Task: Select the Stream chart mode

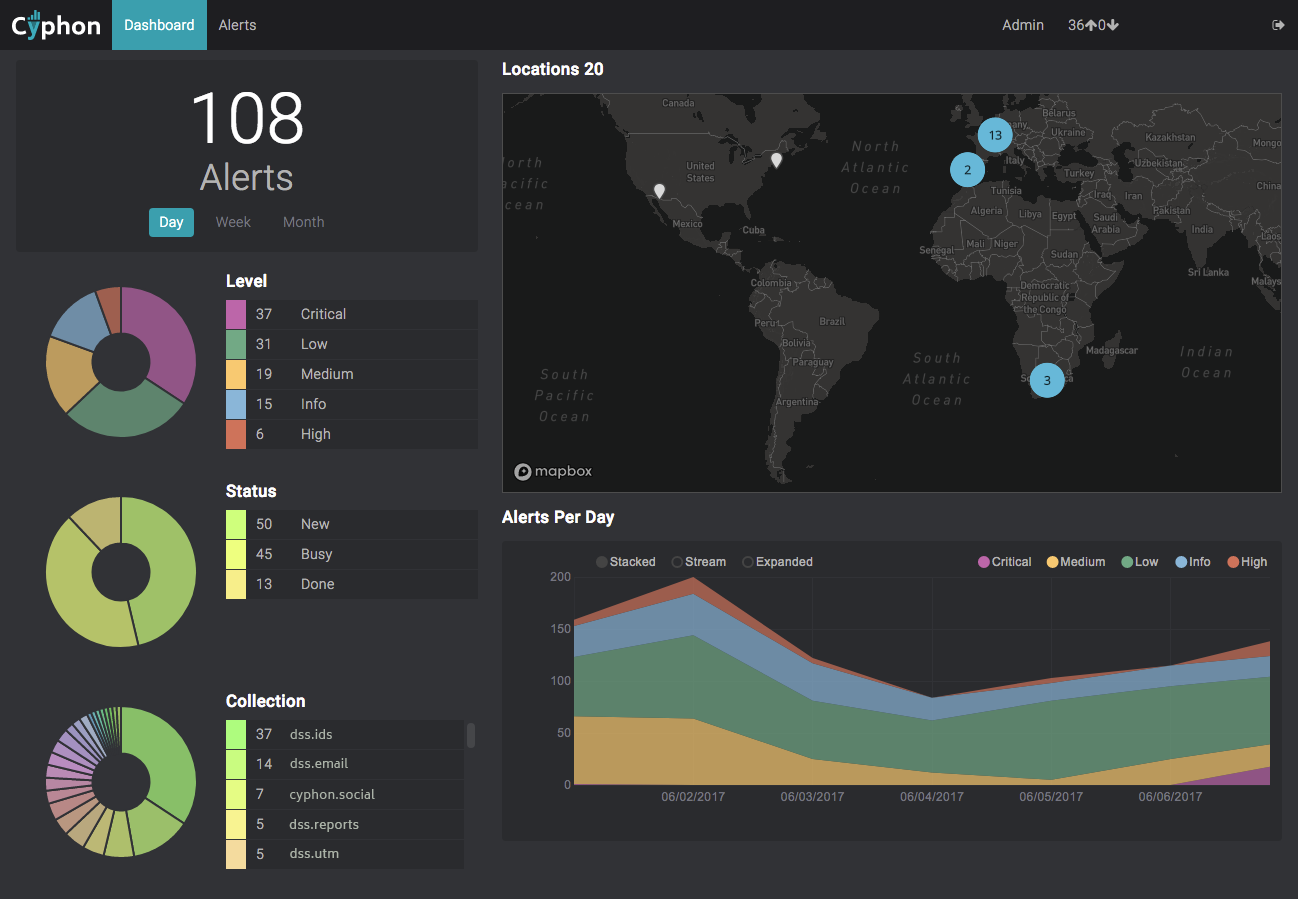Action: click(x=698, y=562)
